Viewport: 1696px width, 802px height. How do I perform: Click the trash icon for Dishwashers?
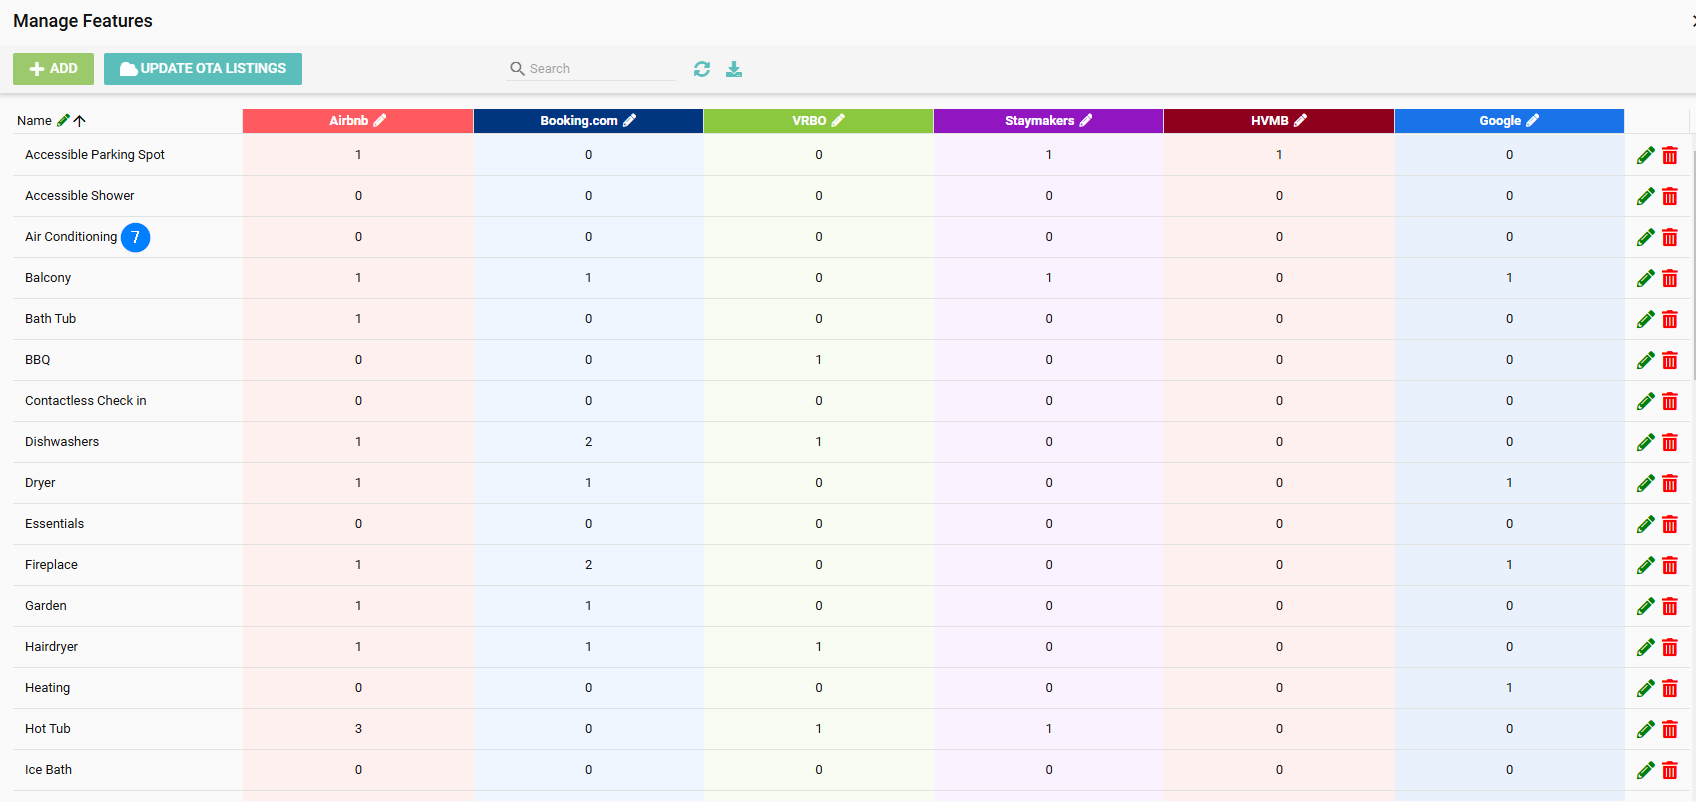[1670, 442]
